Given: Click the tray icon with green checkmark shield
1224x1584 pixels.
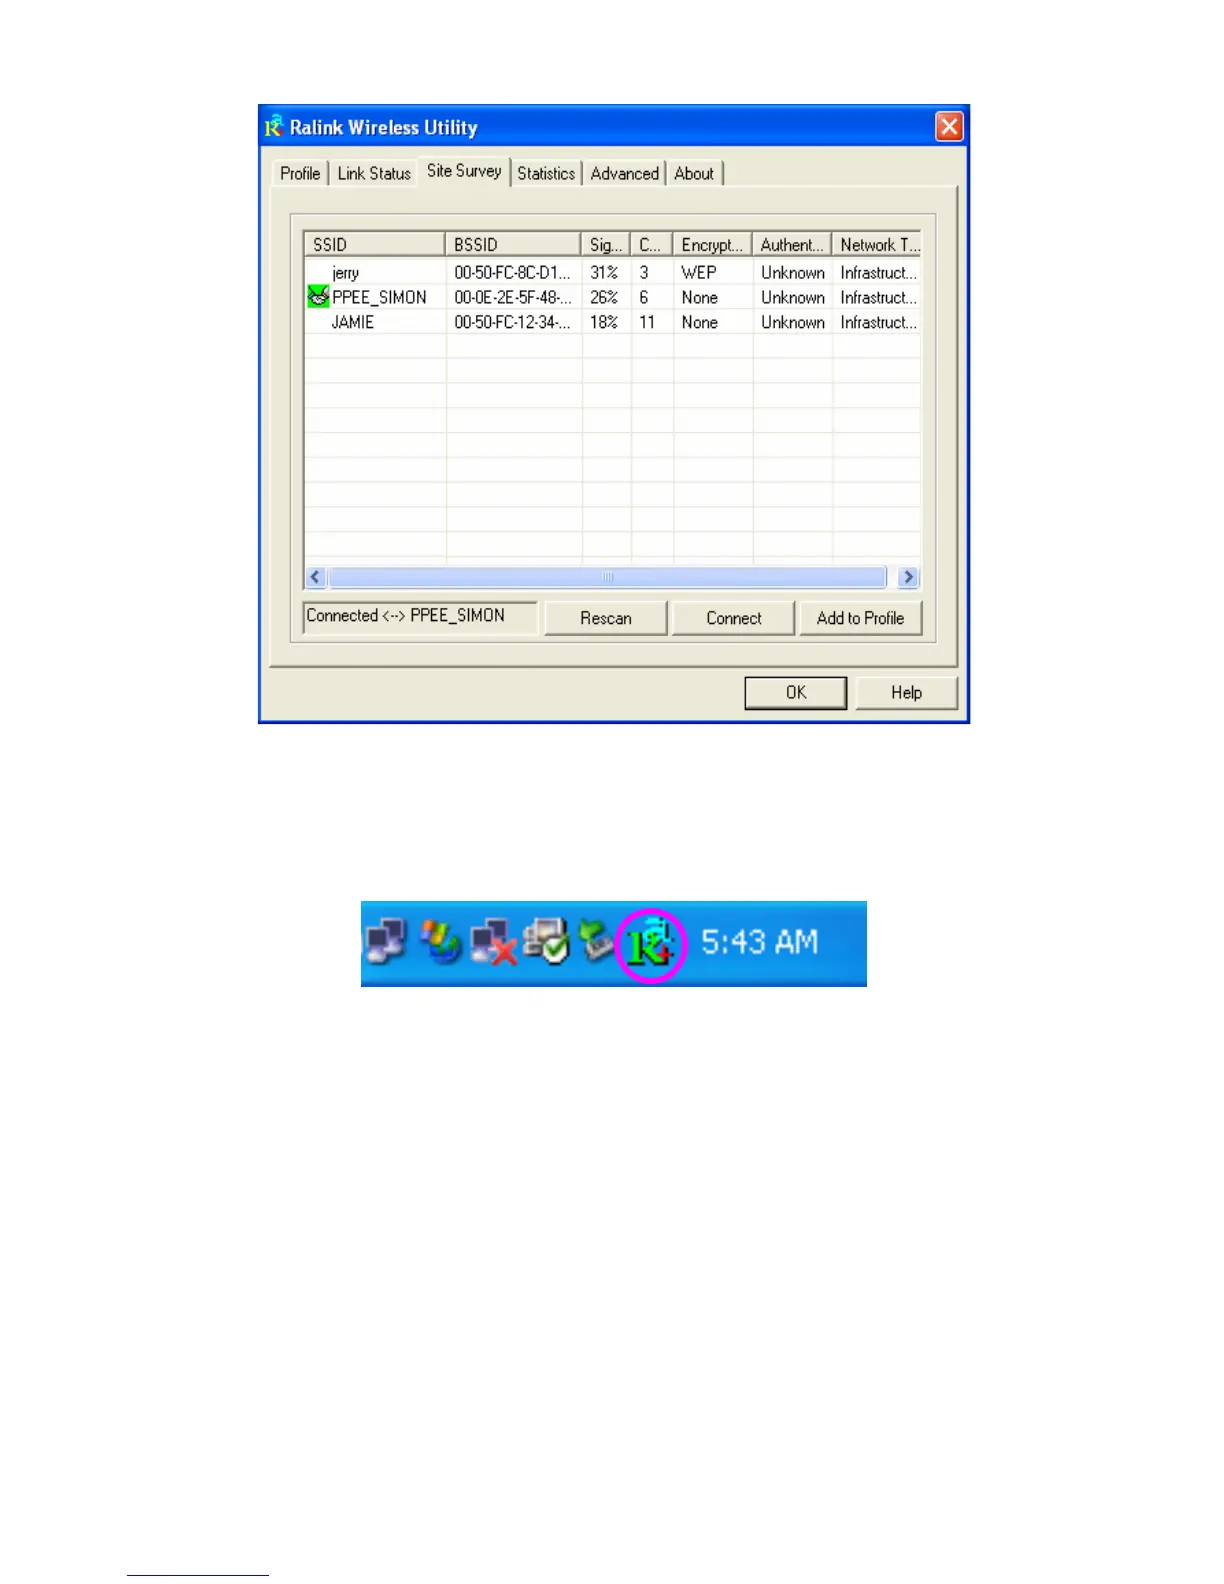Looking at the screenshot, I should pos(546,942).
